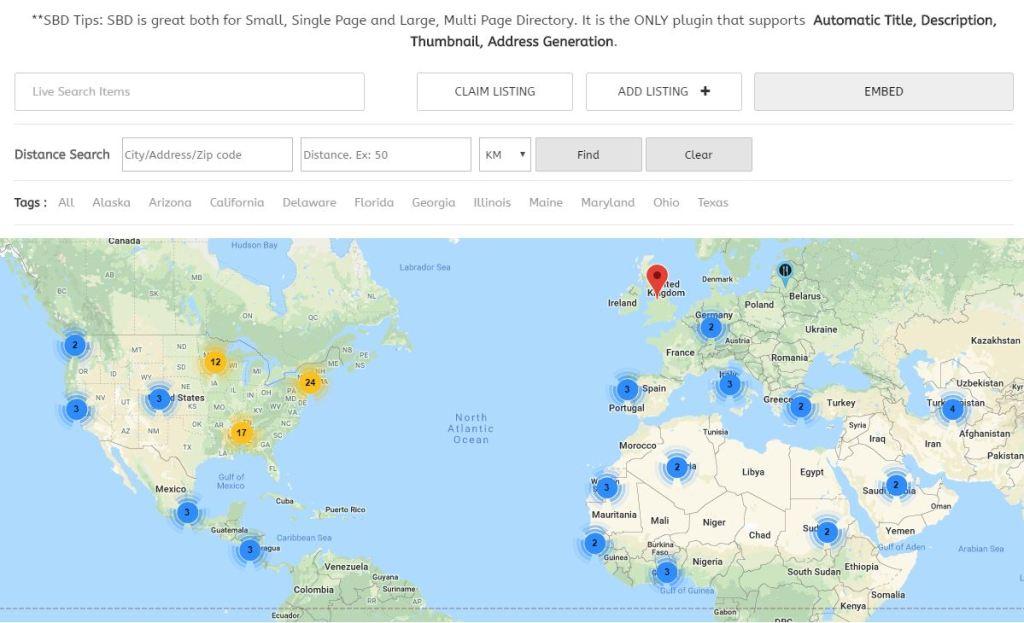Expand the cluster of 2 near Oregon coast

point(75,345)
